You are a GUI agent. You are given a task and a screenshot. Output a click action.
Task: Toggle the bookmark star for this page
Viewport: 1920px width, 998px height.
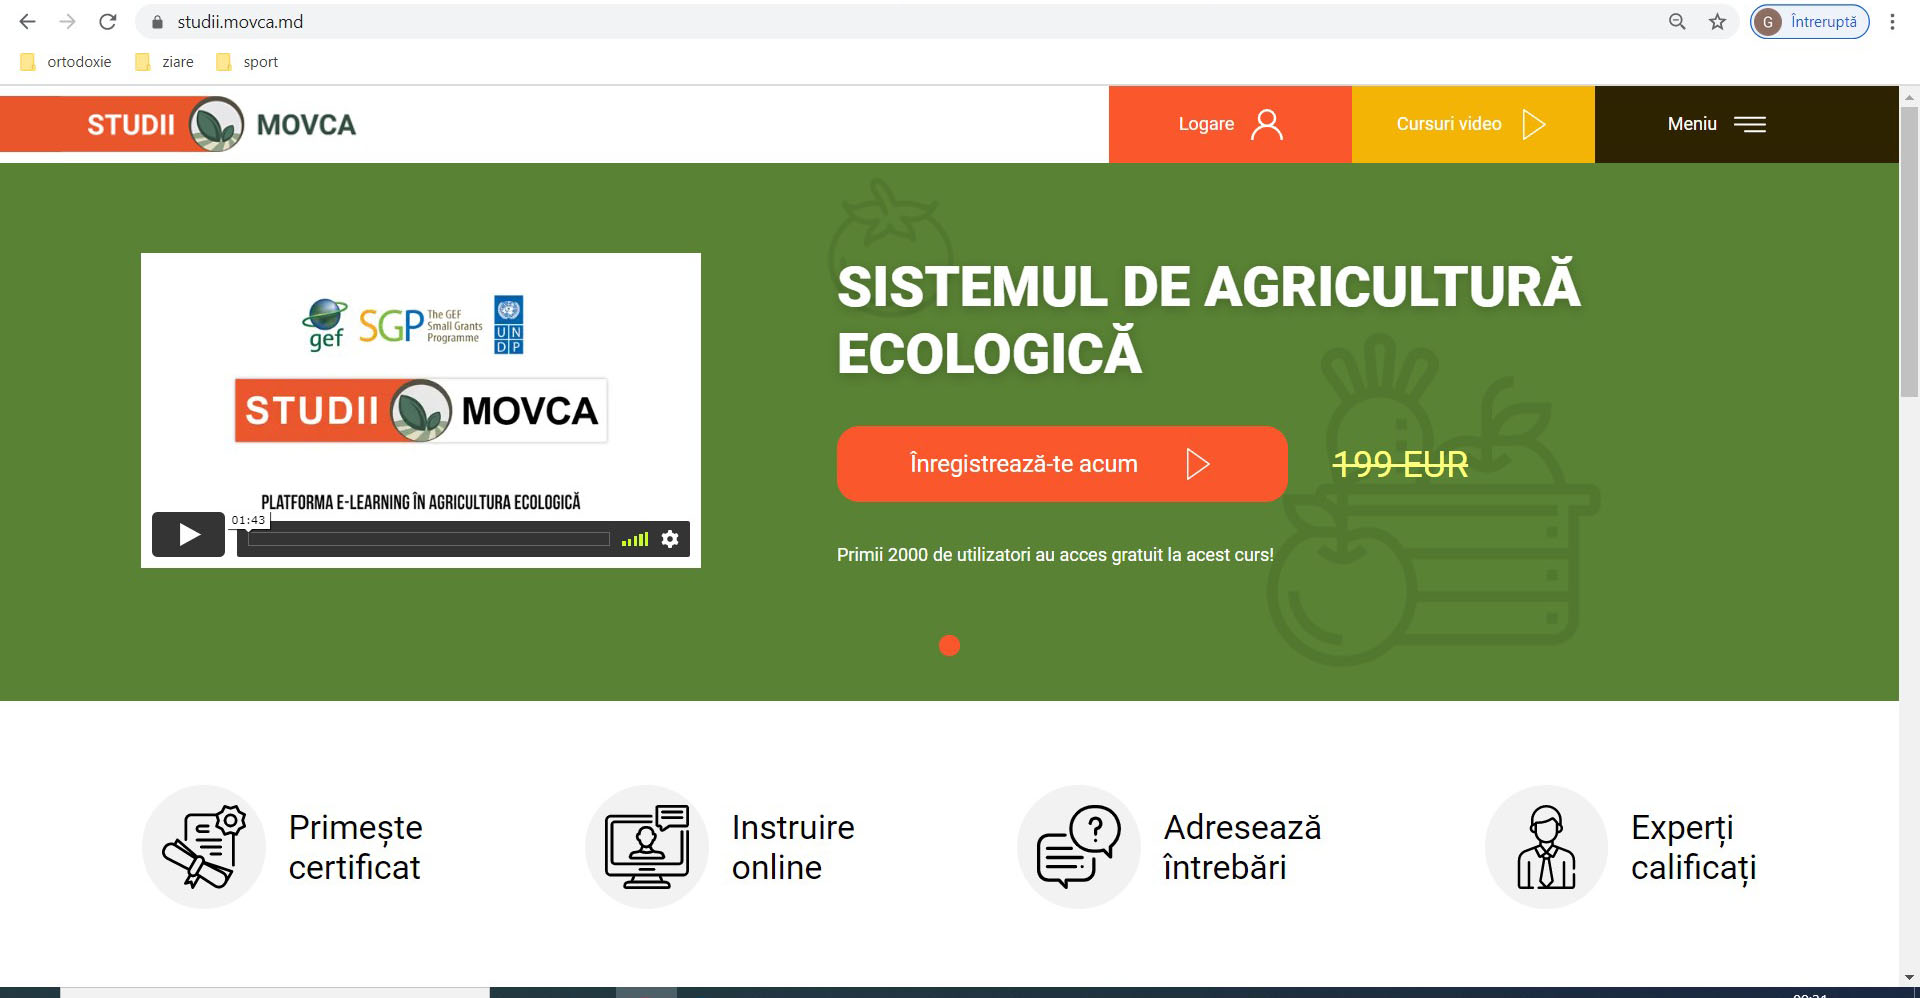click(x=1718, y=21)
